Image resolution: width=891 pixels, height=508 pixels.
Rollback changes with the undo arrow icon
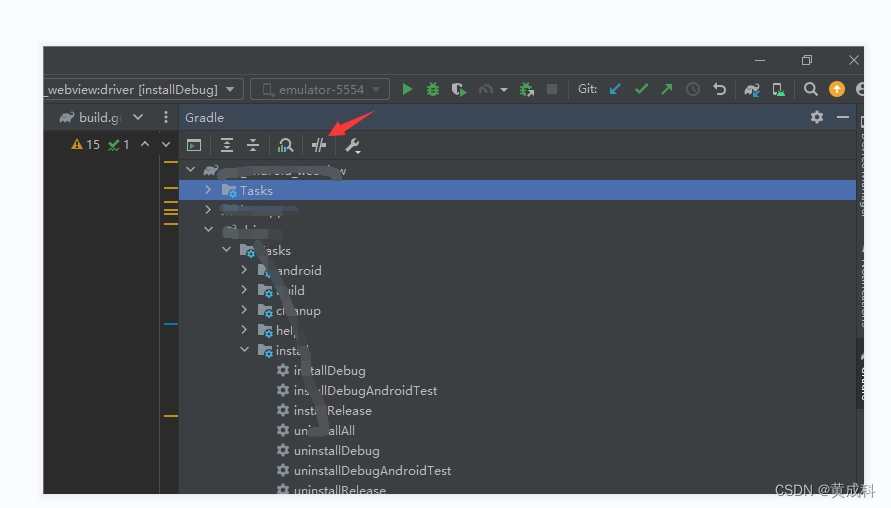click(x=719, y=89)
